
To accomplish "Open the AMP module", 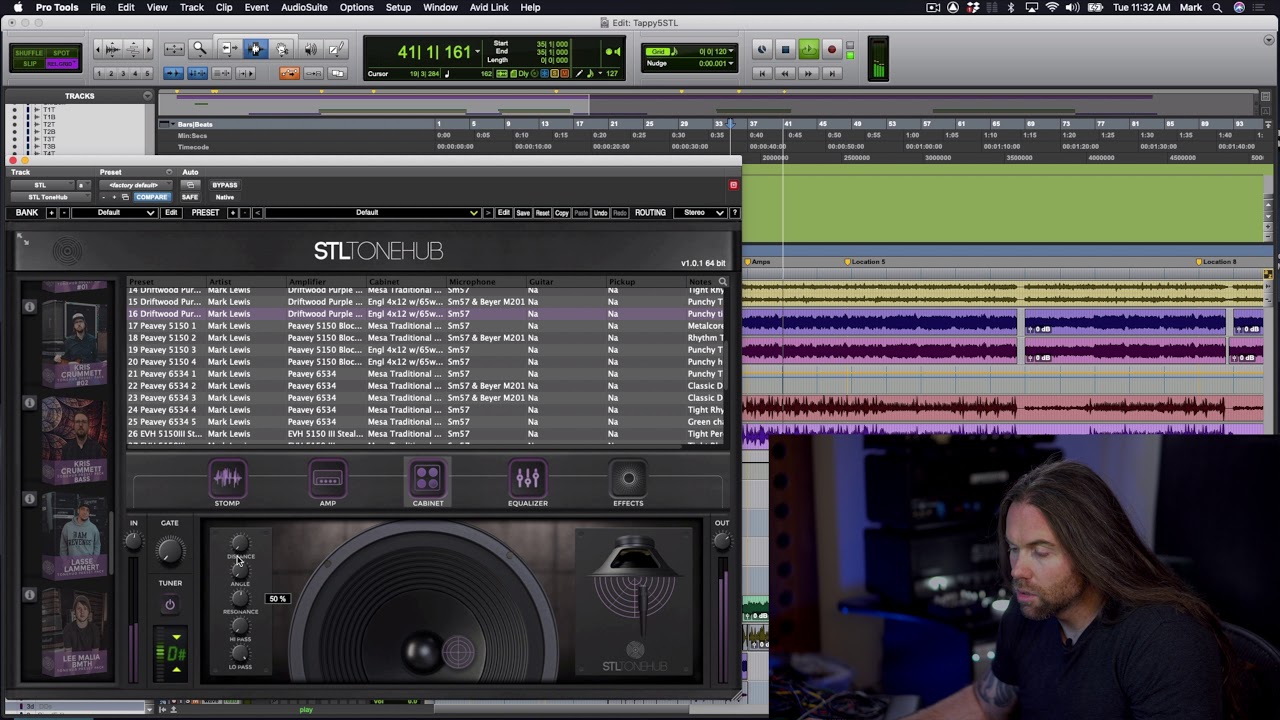I will point(327,483).
